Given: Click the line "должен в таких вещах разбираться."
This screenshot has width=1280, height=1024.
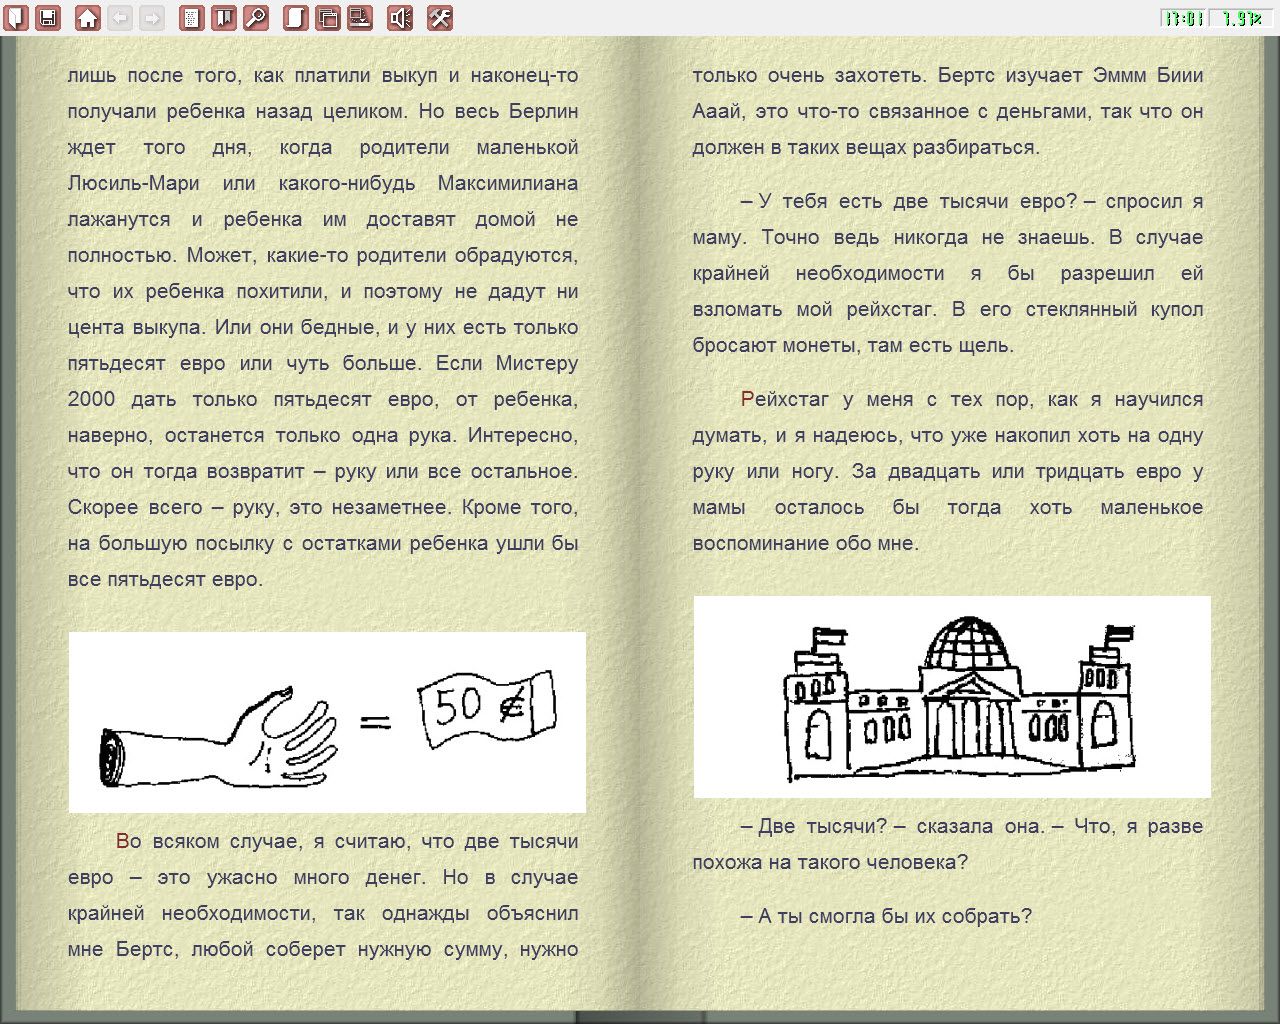Looking at the screenshot, I should click(x=866, y=147).
